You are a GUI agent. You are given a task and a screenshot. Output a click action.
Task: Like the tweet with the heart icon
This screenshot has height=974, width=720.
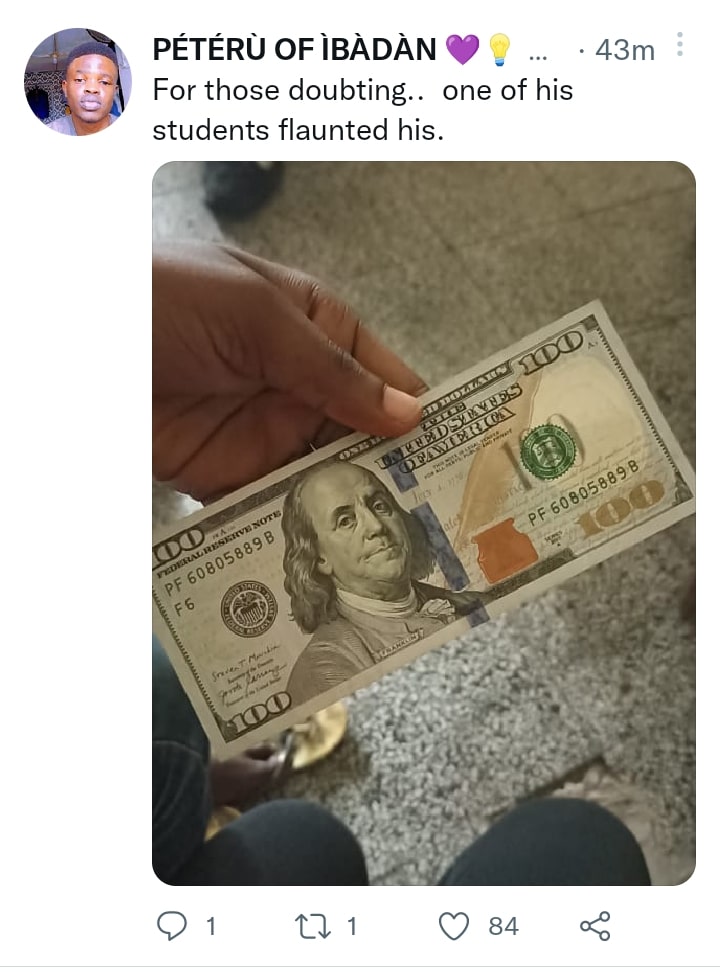click(x=454, y=926)
